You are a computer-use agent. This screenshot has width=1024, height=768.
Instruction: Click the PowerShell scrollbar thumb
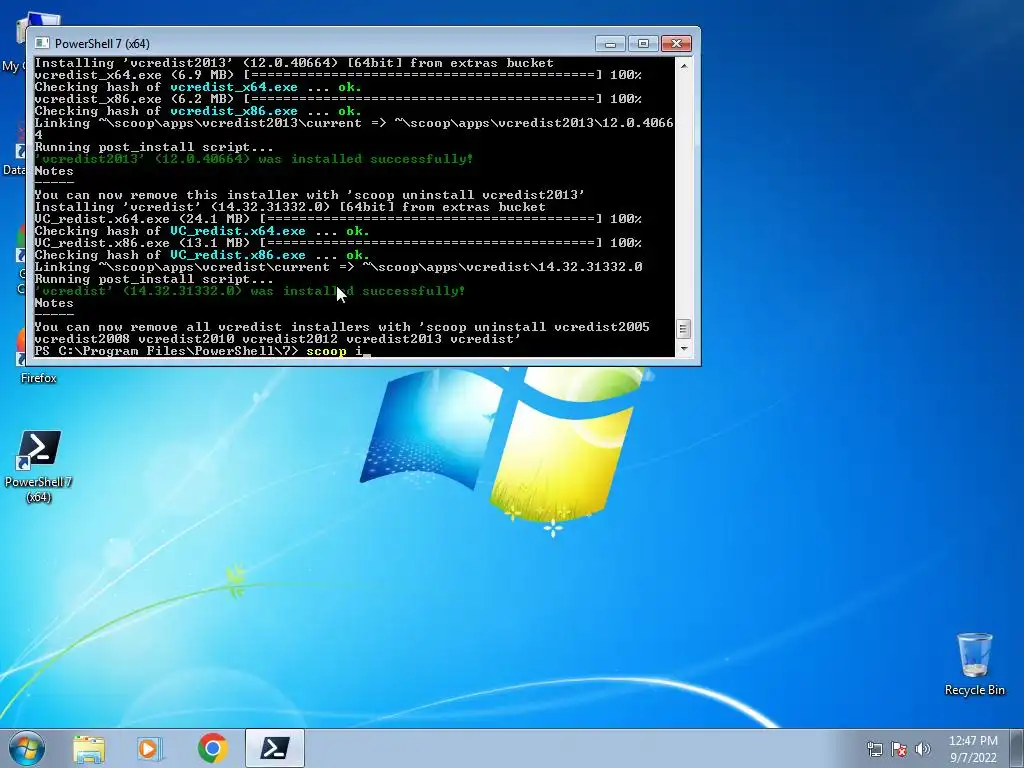pyautogui.click(x=683, y=329)
